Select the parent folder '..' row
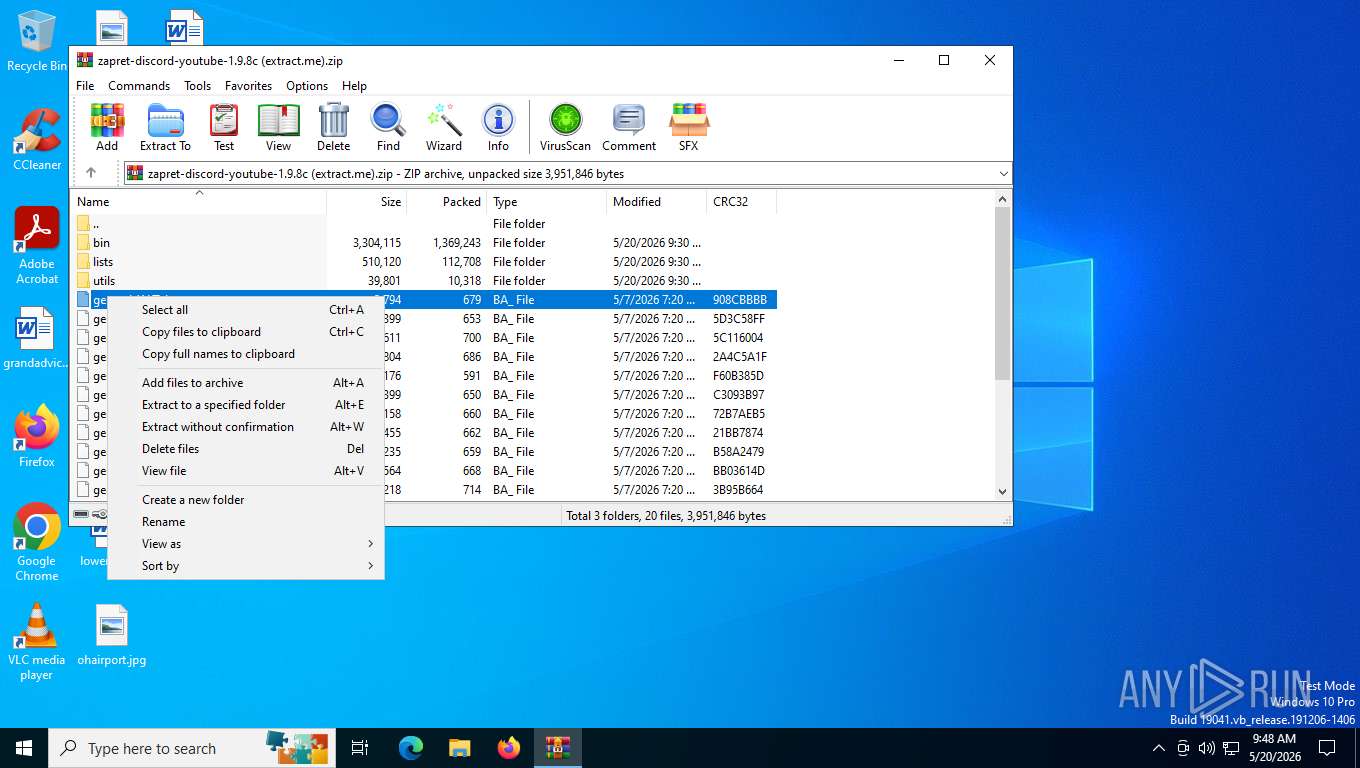The image size is (1360, 768). (x=423, y=224)
